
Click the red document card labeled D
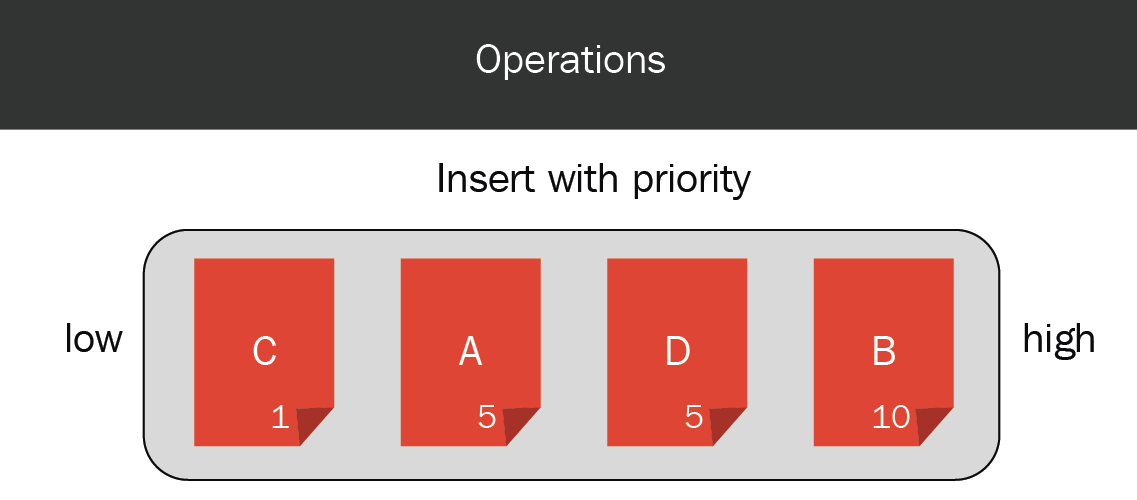coord(677,352)
